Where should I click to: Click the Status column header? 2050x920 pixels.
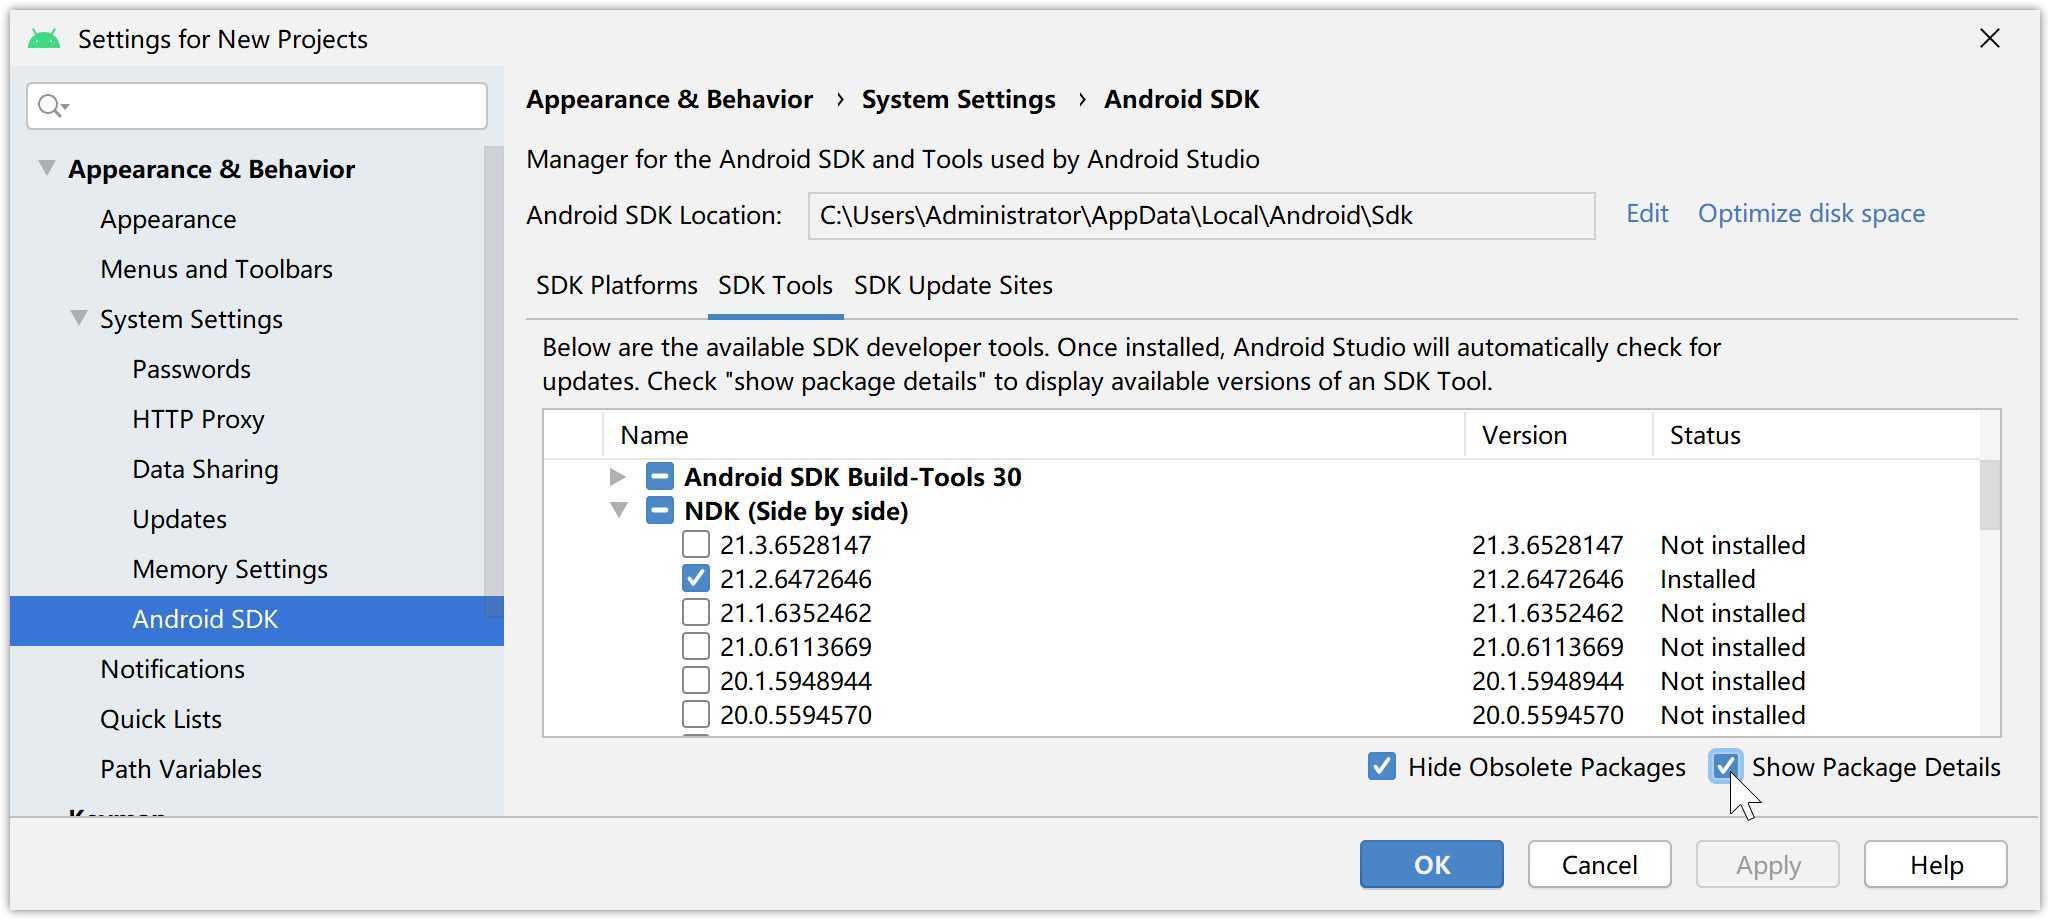(1816, 435)
